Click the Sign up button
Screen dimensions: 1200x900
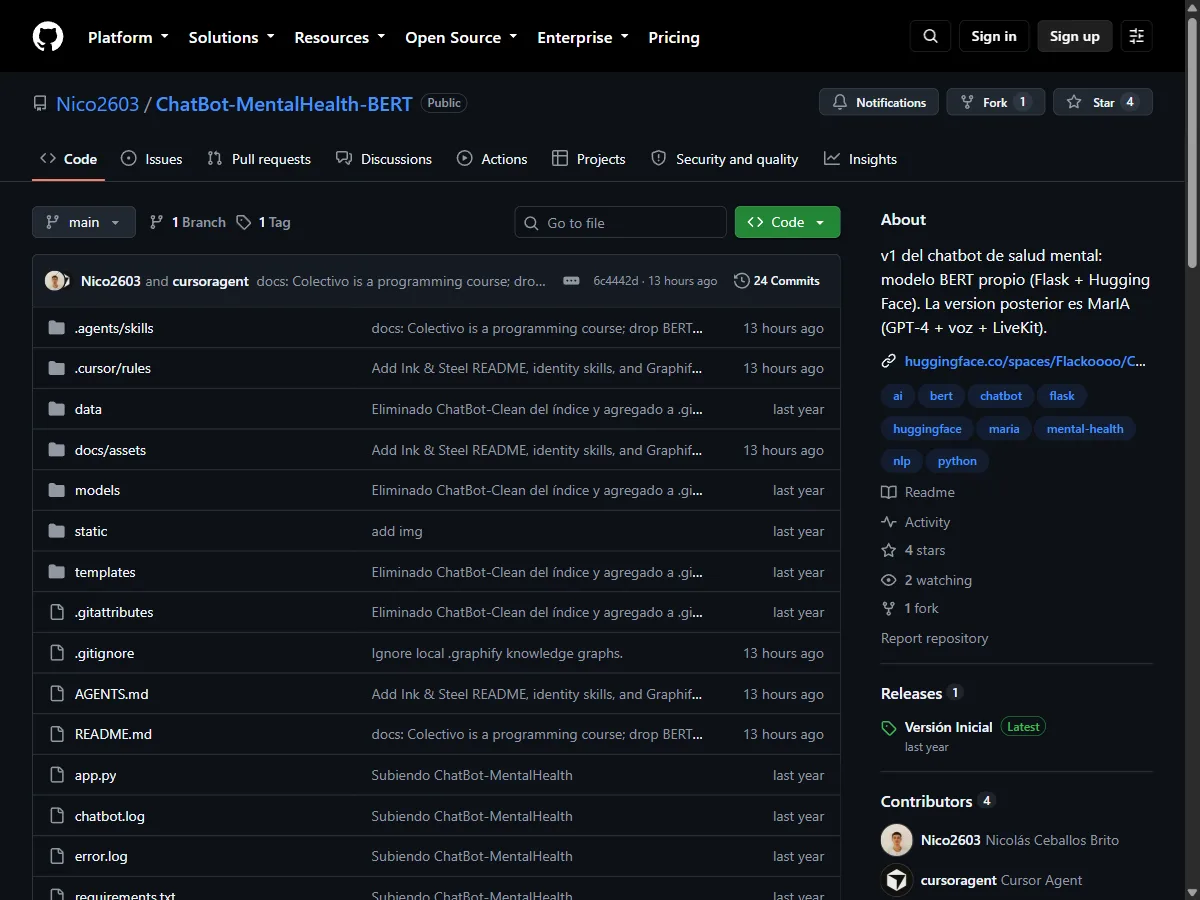[x=1075, y=36]
